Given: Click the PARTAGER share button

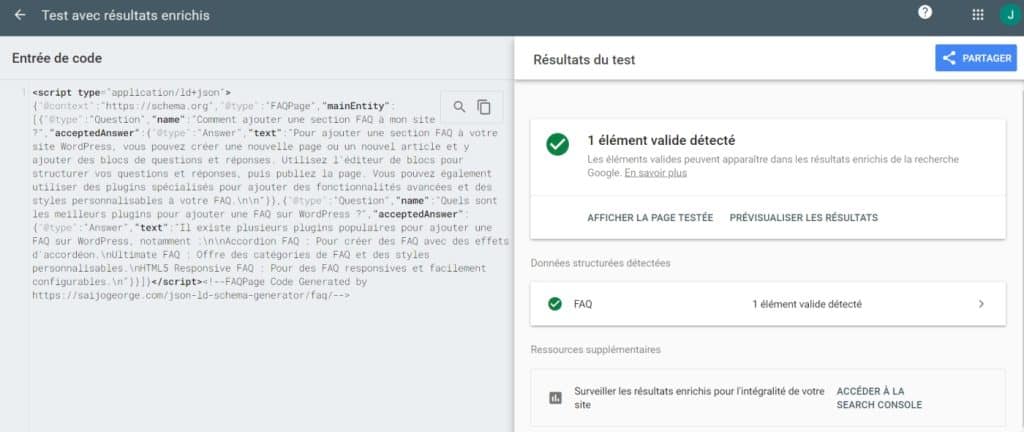Looking at the screenshot, I should (x=976, y=58).
